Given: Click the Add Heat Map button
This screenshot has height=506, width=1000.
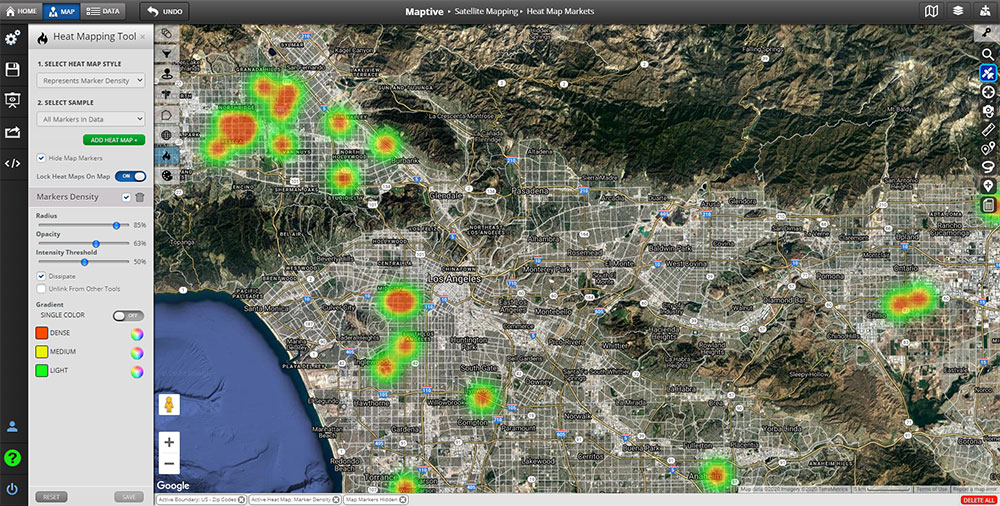Looking at the screenshot, I should (114, 140).
